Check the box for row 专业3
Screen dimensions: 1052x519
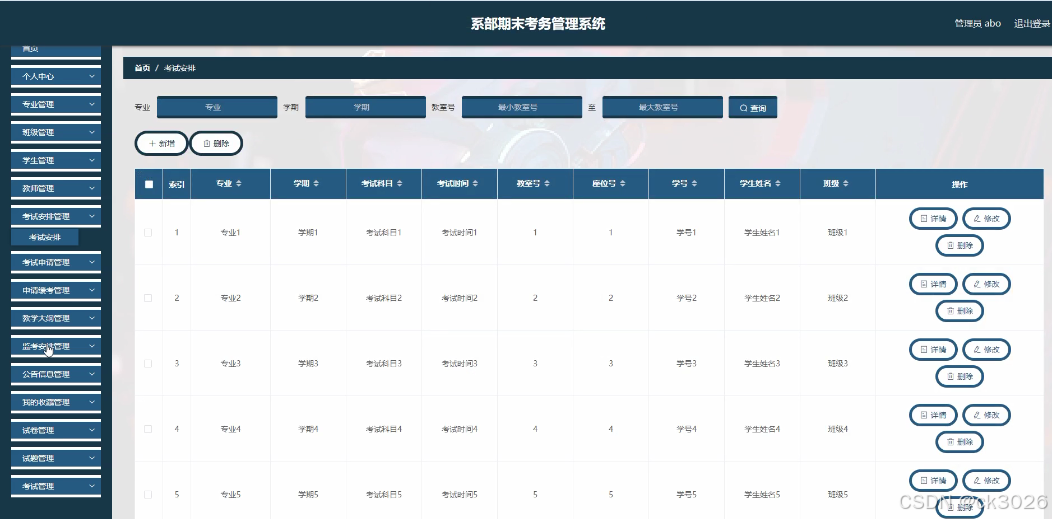pos(148,363)
